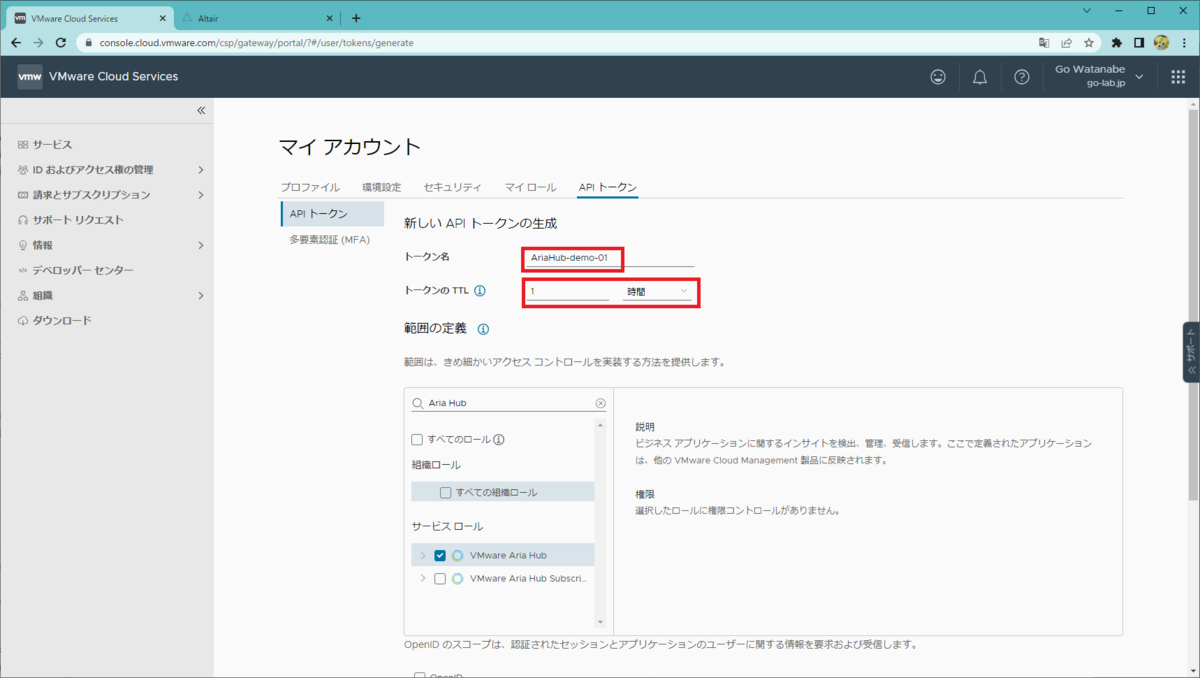Click the 組織ロール heading text
This screenshot has height=678, width=1200.
click(x=436, y=465)
